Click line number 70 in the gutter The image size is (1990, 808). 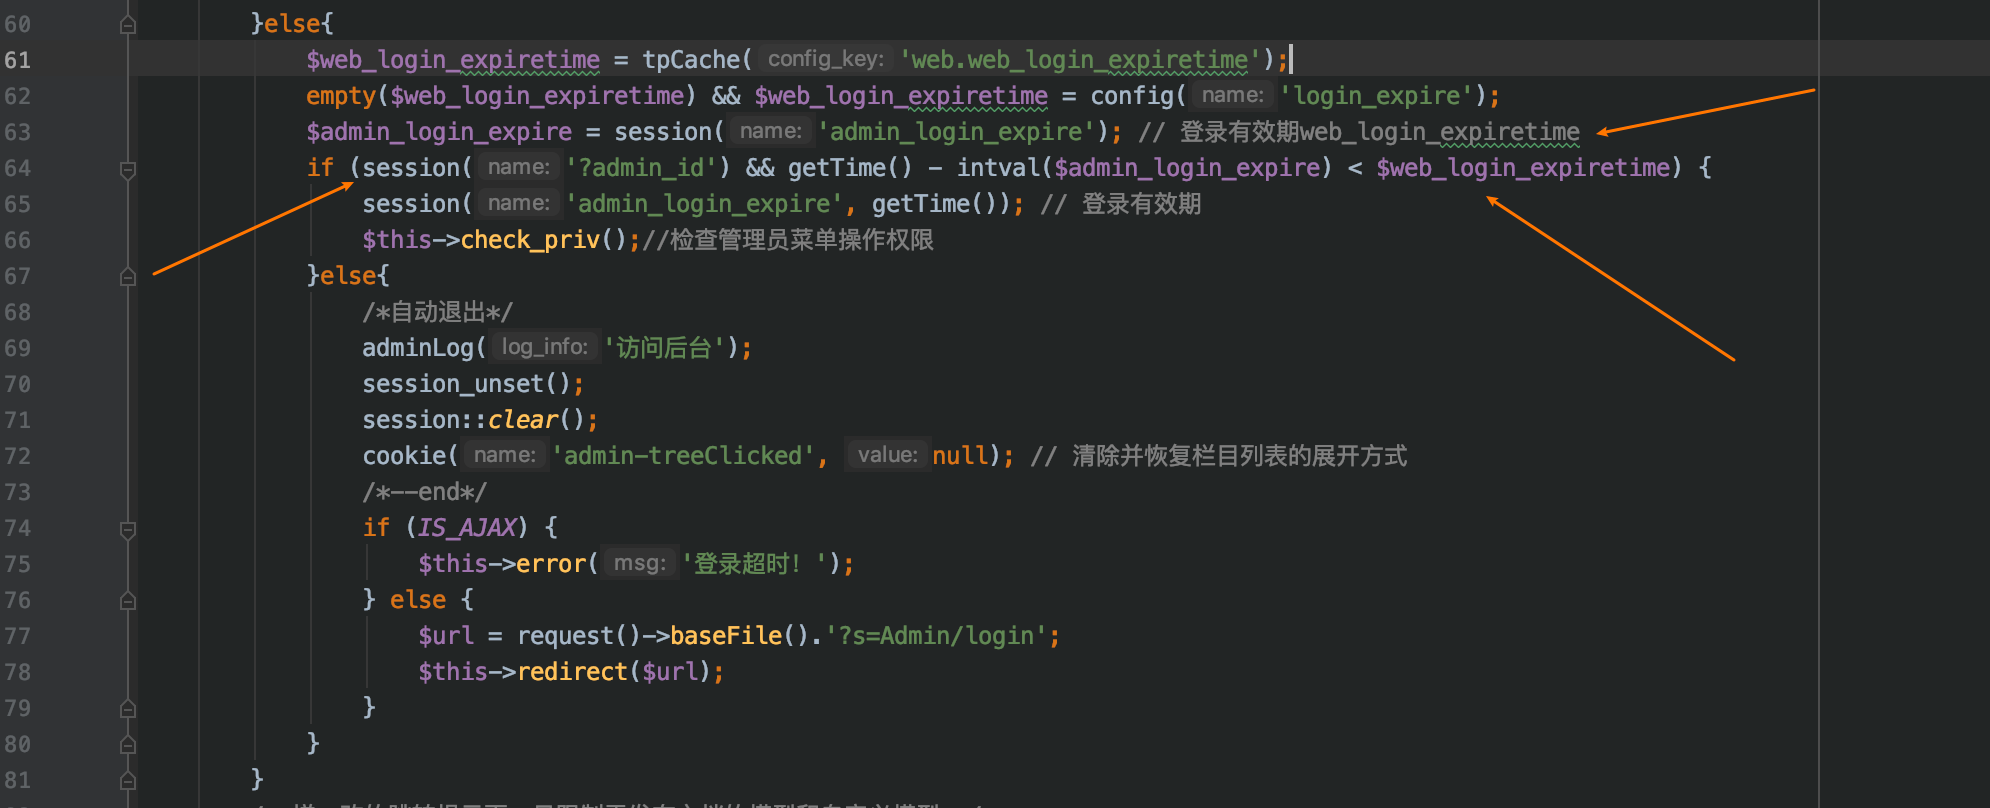[x=18, y=384]
